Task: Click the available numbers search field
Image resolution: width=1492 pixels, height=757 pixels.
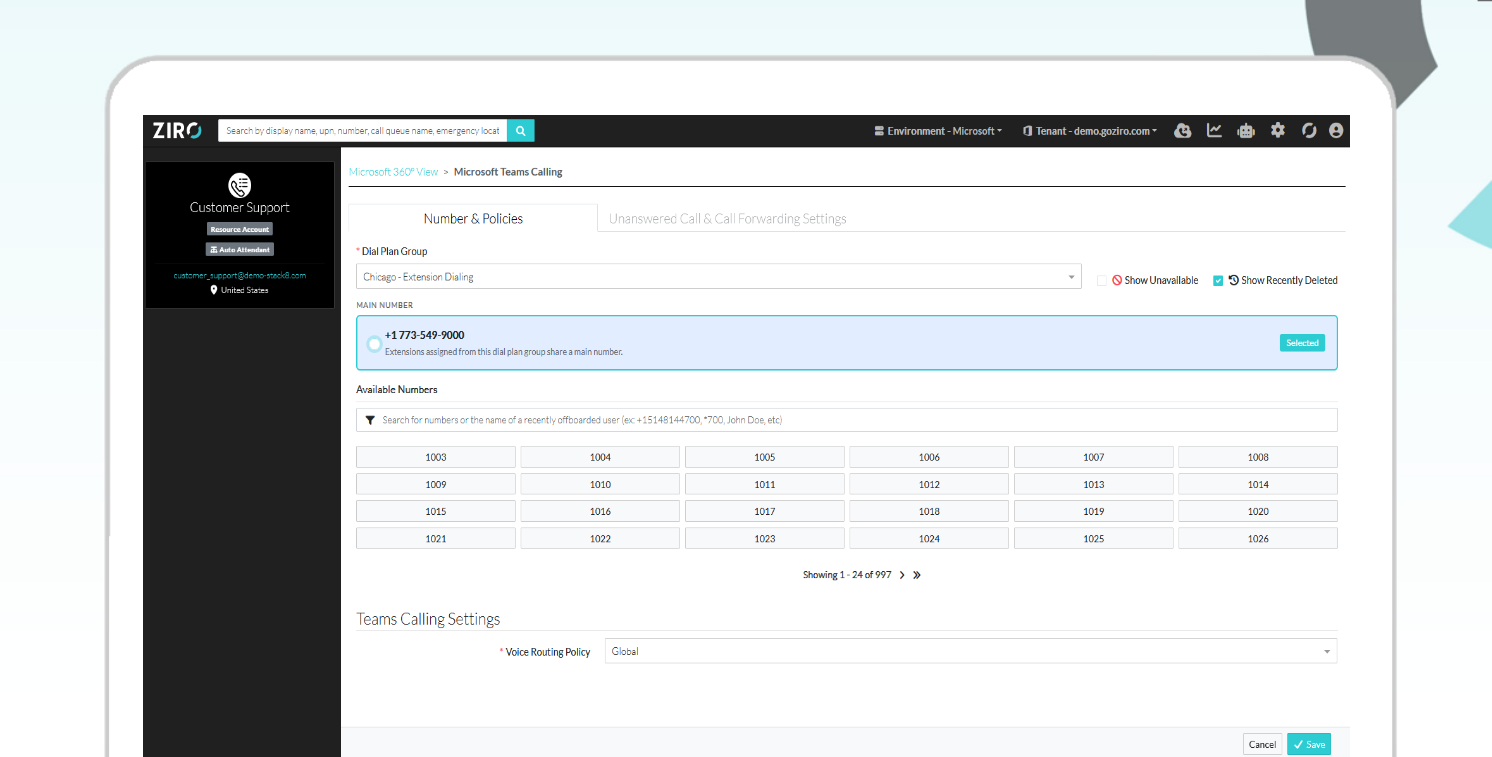Action: [x=847, y=420]
